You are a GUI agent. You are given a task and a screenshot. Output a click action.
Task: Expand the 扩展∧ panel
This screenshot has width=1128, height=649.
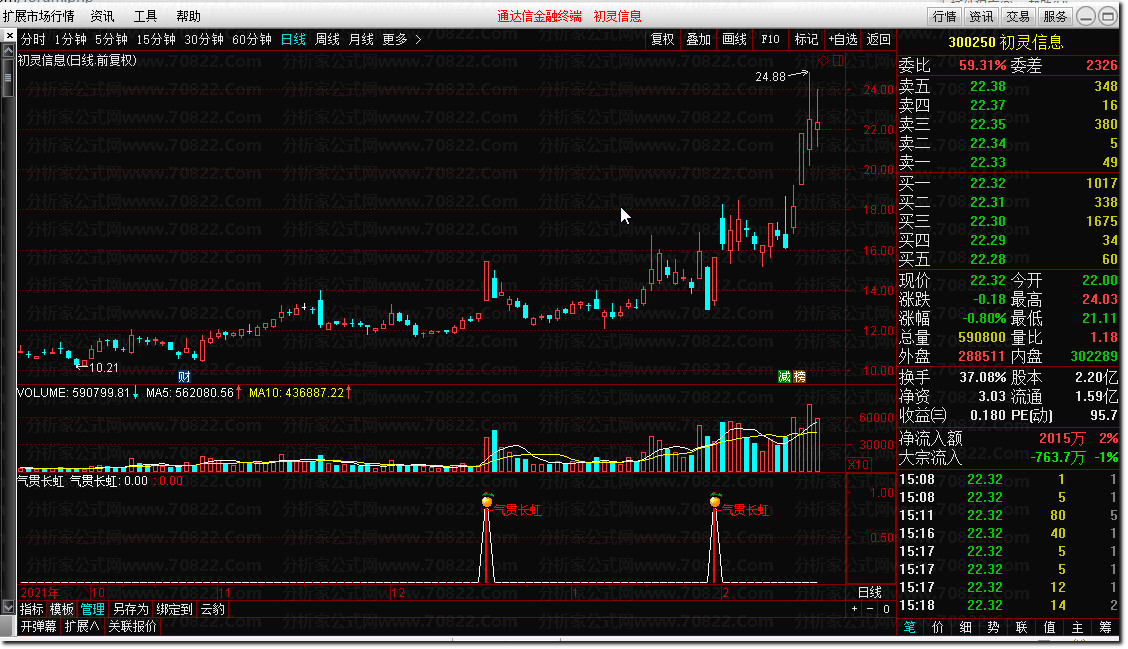pyautogui.click(x=82, y=627)
